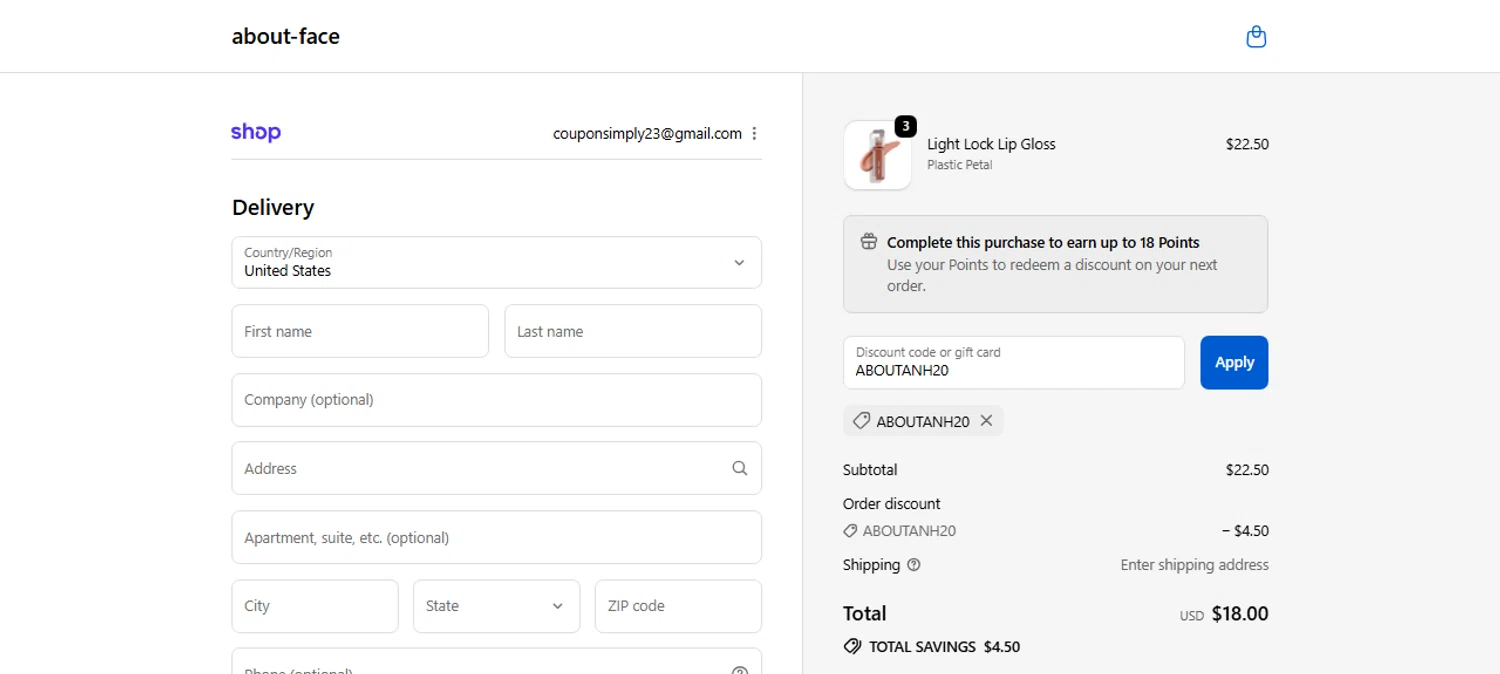Click into the Address field

click(x=496, y=468)
